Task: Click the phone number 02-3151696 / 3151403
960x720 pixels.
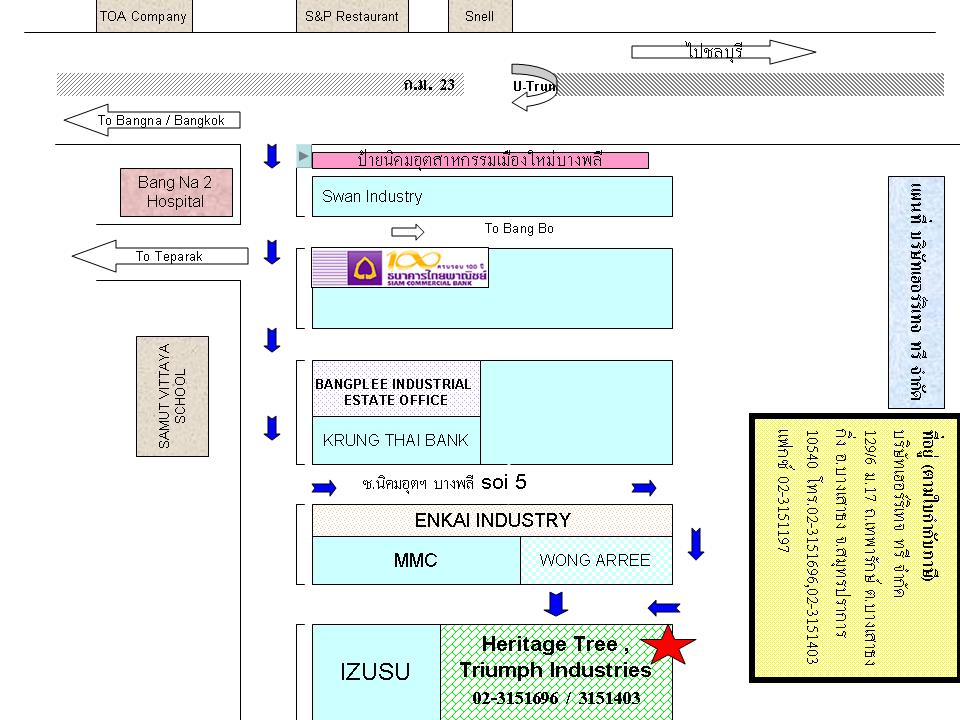Action: tap(556, 698)
